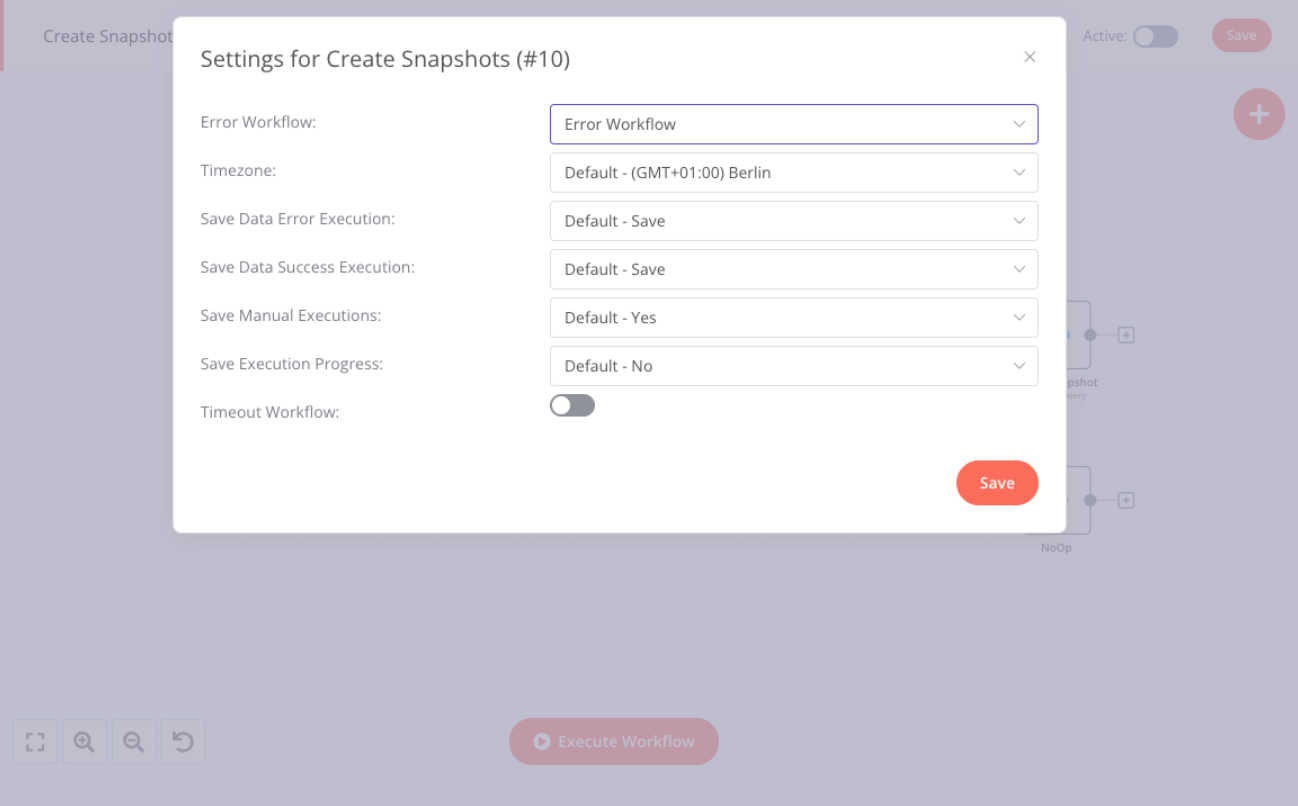Change the Timezone dropdown from Berlin
The width and height of the screenshot is (1298, 806).
tap(794, 172)
